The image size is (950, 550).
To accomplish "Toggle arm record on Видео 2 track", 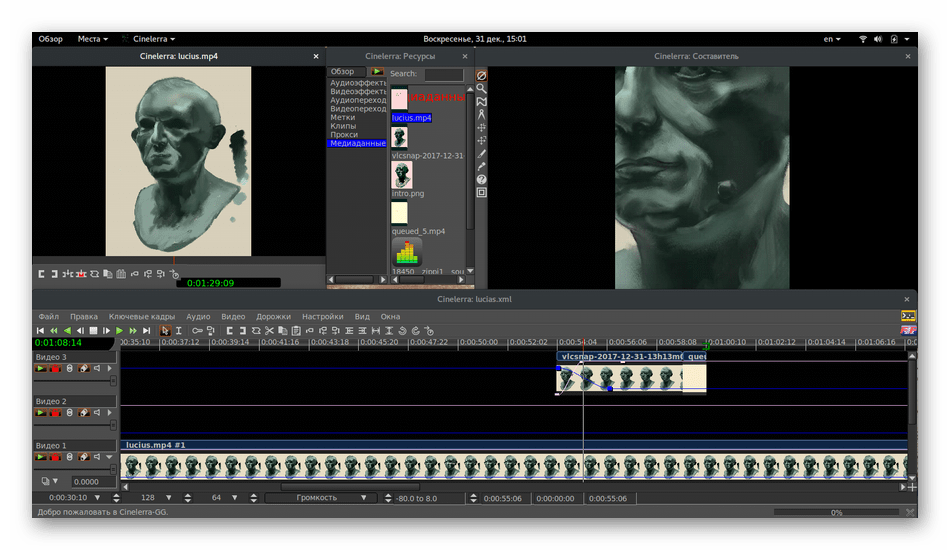I will 55,412.
